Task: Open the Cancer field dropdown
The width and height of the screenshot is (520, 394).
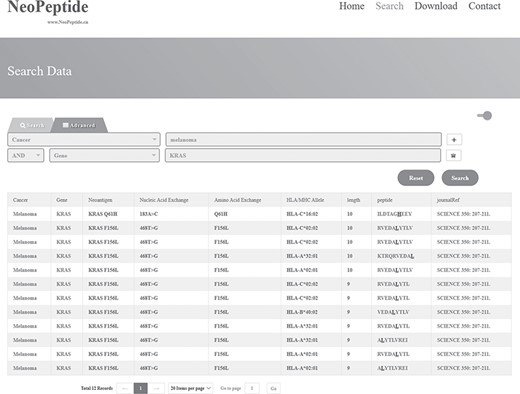Action: coord(84,139)
